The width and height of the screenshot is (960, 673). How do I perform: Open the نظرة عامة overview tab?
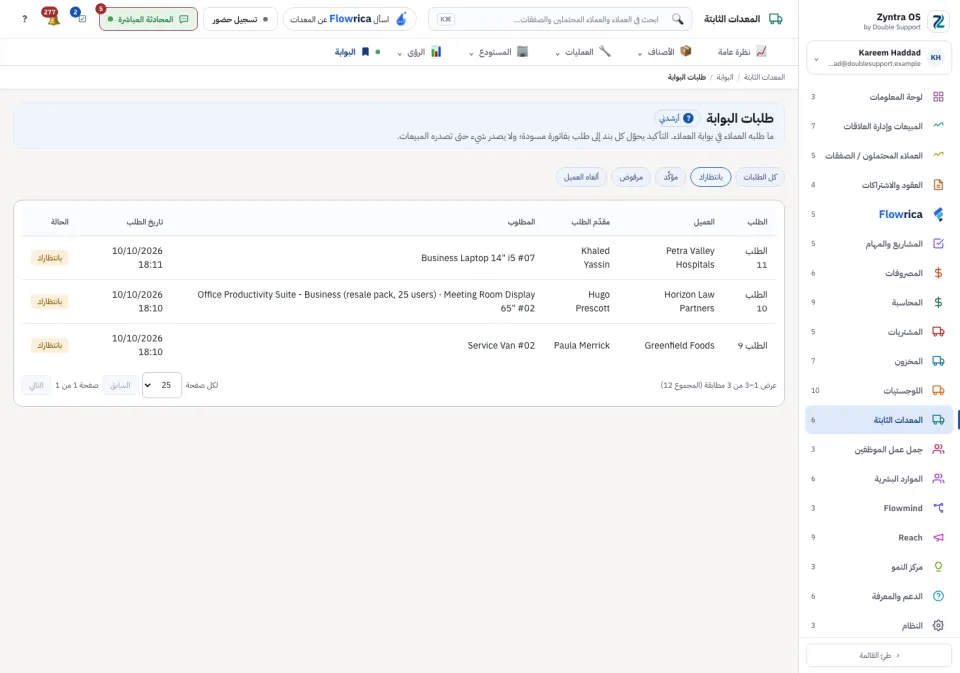tap(742, 52)
